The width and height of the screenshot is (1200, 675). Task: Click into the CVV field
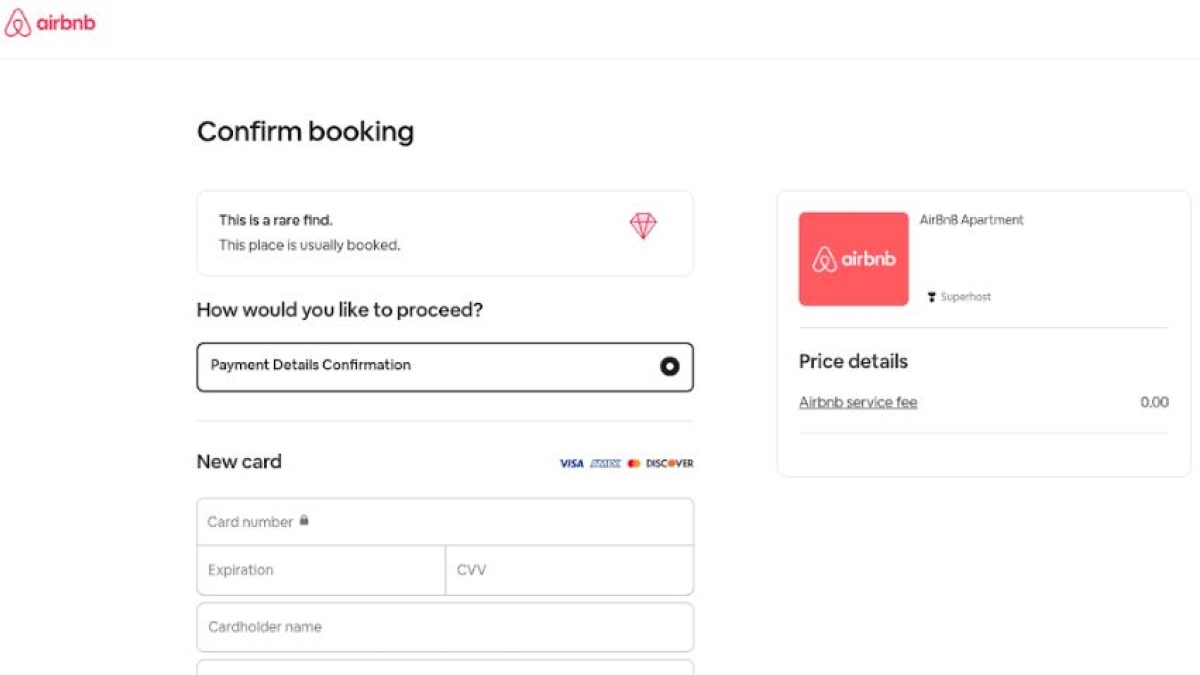(x=569, y=570)
